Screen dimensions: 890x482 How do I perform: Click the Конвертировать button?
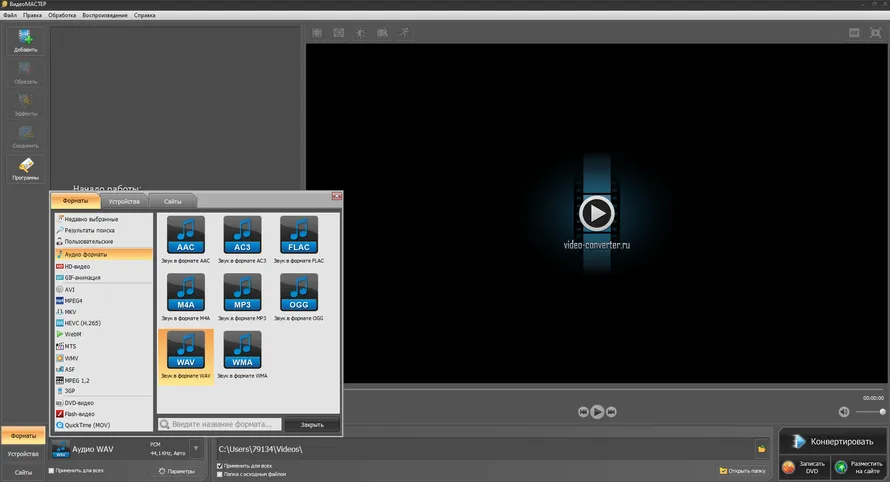(x=833, y=441)
